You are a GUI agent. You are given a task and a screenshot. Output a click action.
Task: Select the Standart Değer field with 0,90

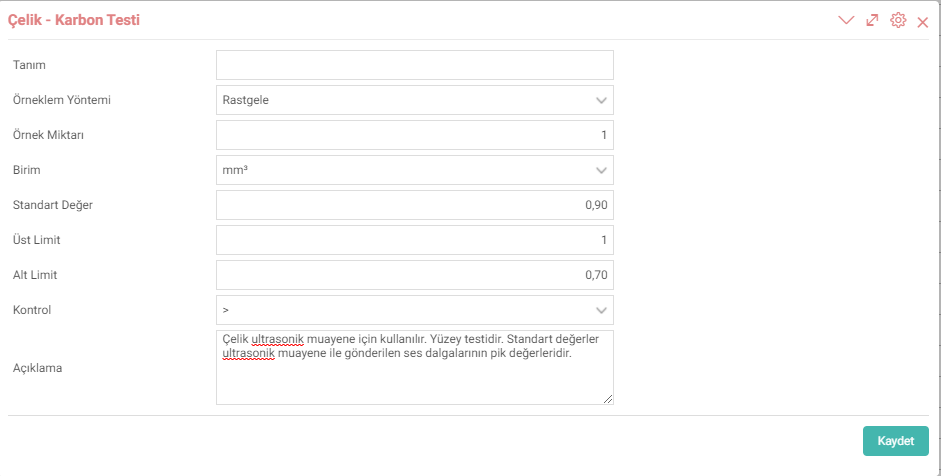coord(415,205)
